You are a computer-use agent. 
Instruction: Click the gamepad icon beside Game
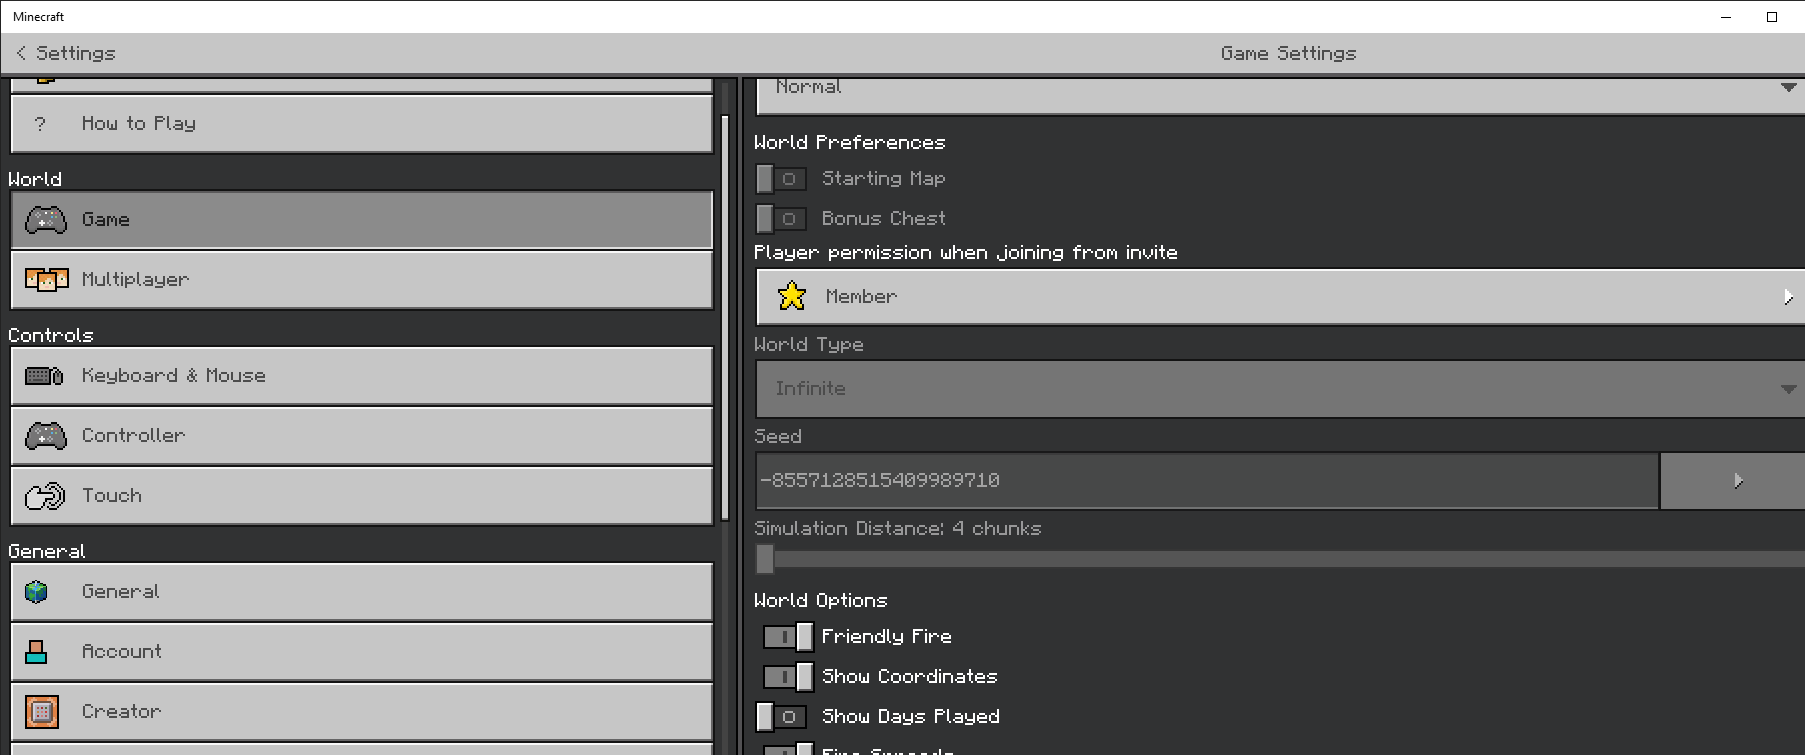[x=46, y=220]
